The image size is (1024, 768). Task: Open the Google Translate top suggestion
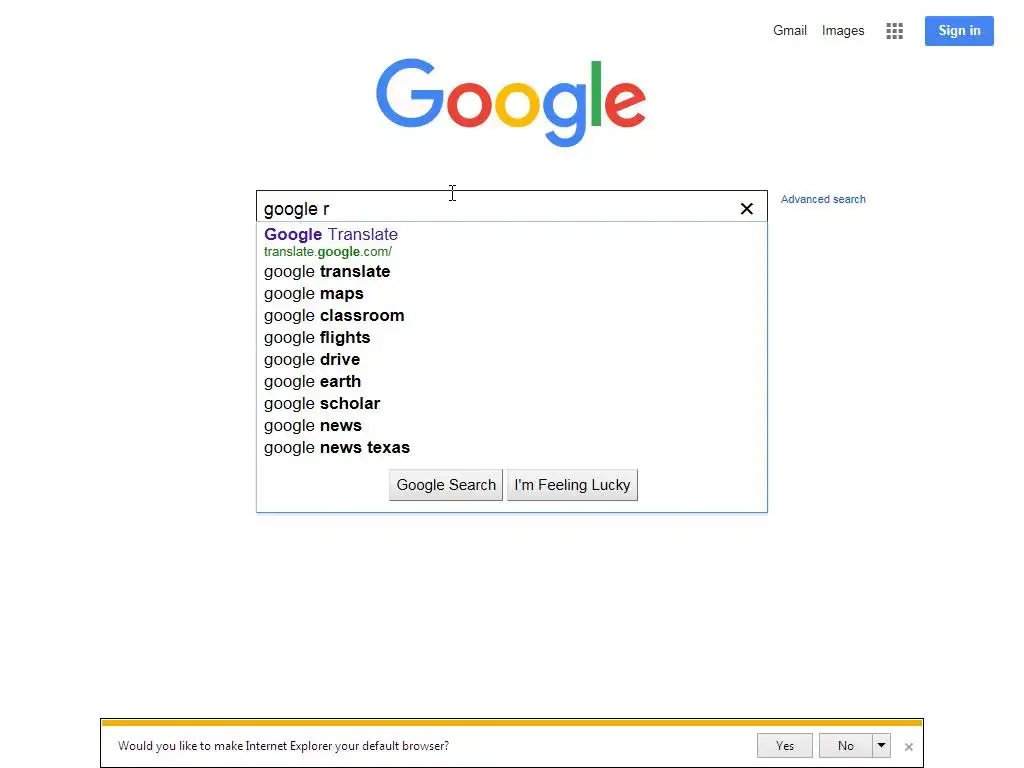(330, 234)
